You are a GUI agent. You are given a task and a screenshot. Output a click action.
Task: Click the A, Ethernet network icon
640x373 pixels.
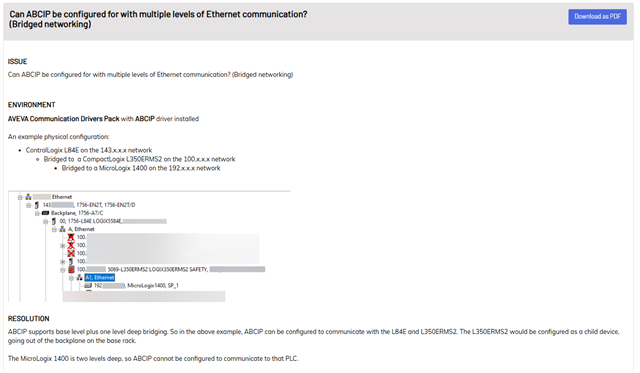pos(62,229)
